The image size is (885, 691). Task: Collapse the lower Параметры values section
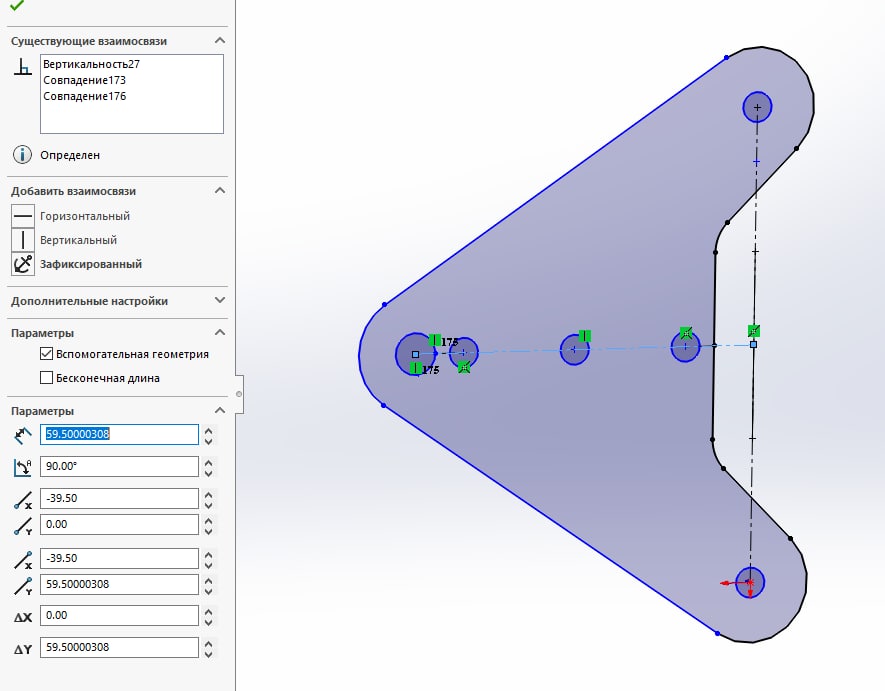[x=220, y=410]
